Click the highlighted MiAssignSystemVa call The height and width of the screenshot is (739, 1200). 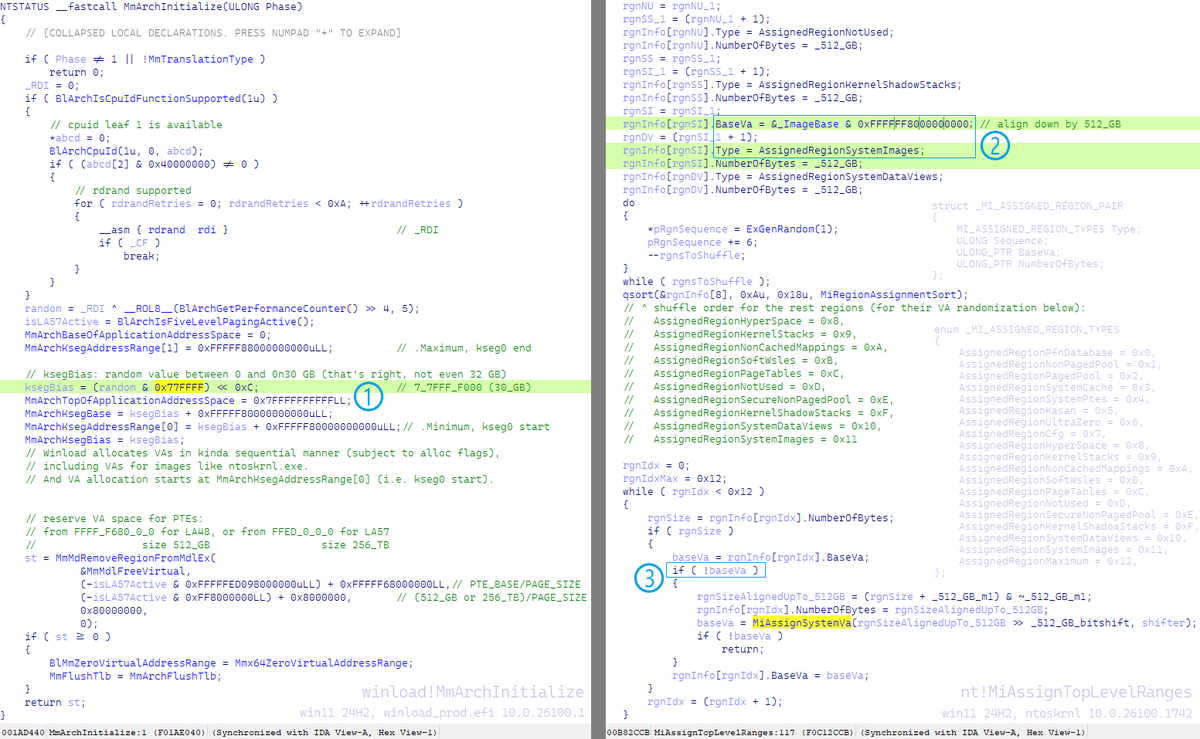[801, 622]
